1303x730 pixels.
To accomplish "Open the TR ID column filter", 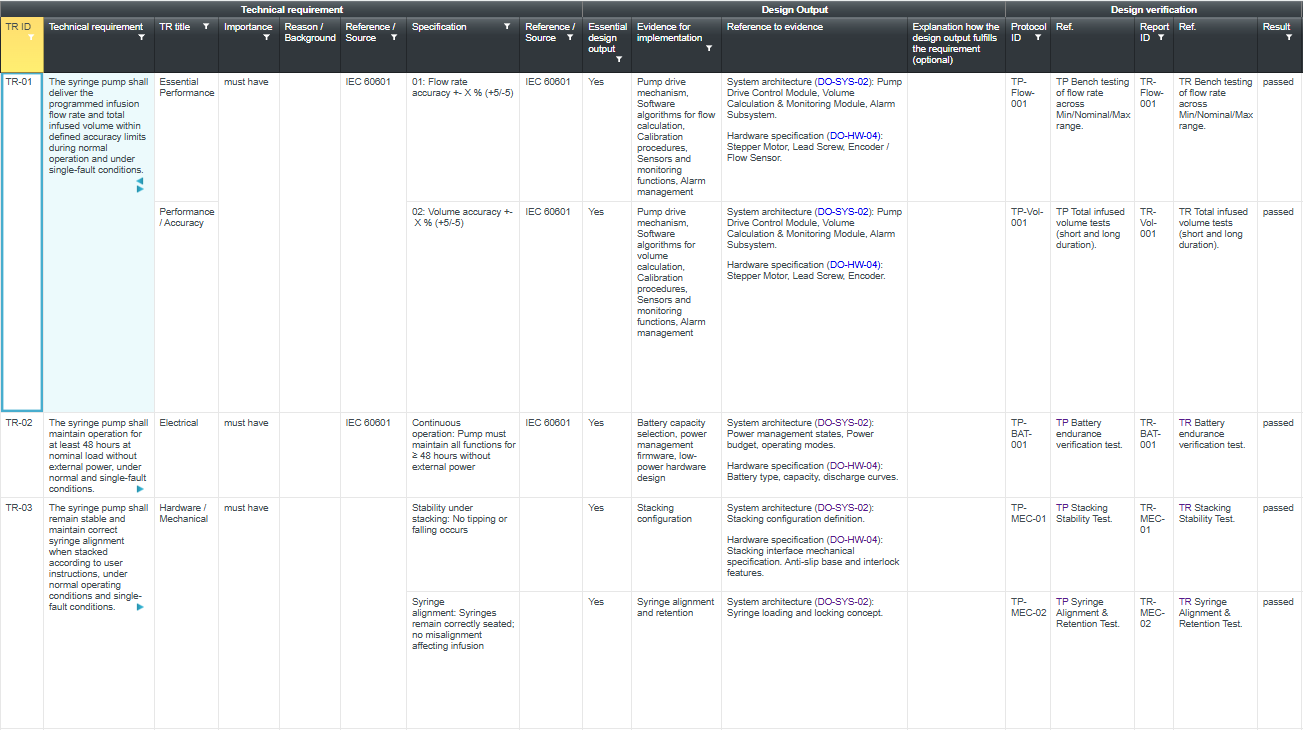I will (x=31, y=37).
